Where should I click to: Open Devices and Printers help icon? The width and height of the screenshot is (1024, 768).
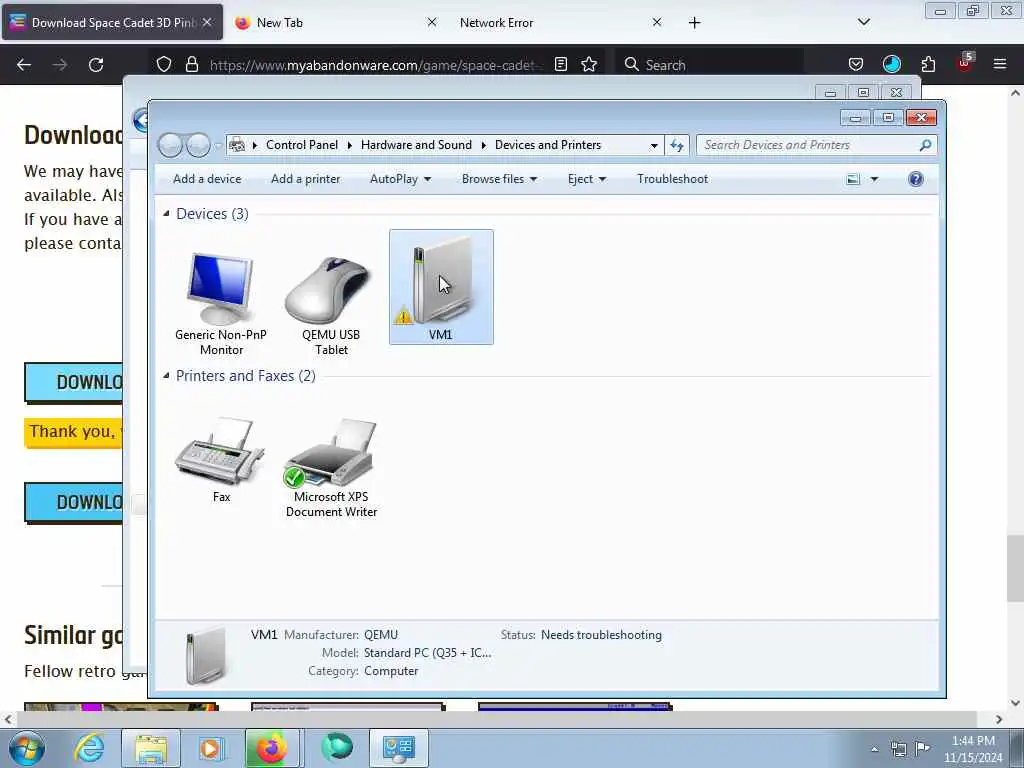pyautogui.click(x=916, y=179)
